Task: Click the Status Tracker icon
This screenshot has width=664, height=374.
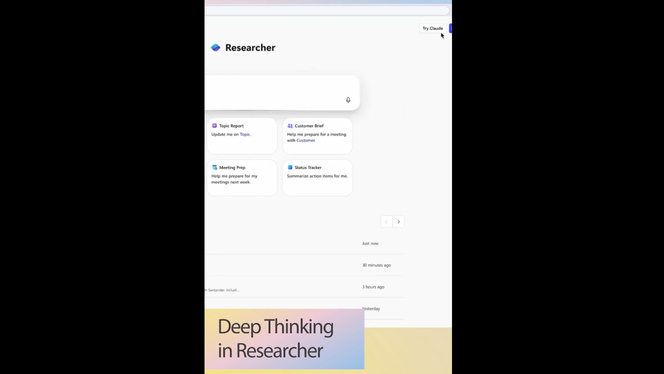Action: [x=290, y=167]
